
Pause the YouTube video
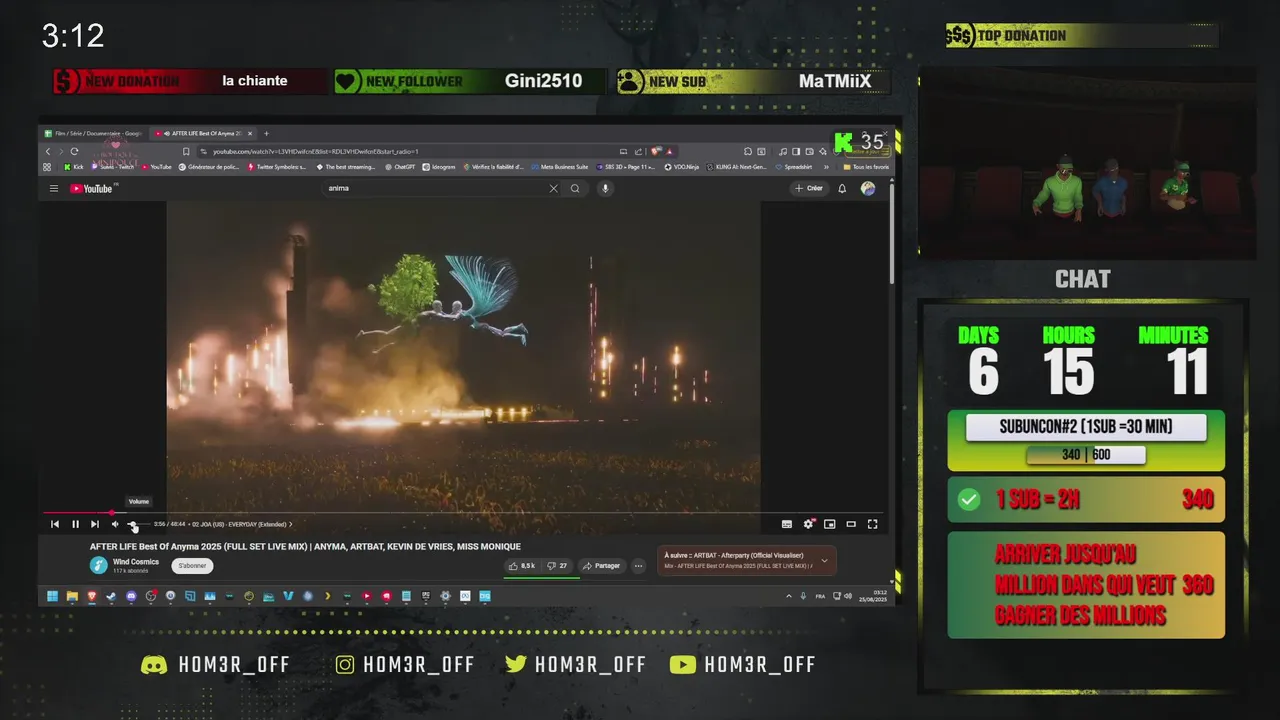[75, 524]
